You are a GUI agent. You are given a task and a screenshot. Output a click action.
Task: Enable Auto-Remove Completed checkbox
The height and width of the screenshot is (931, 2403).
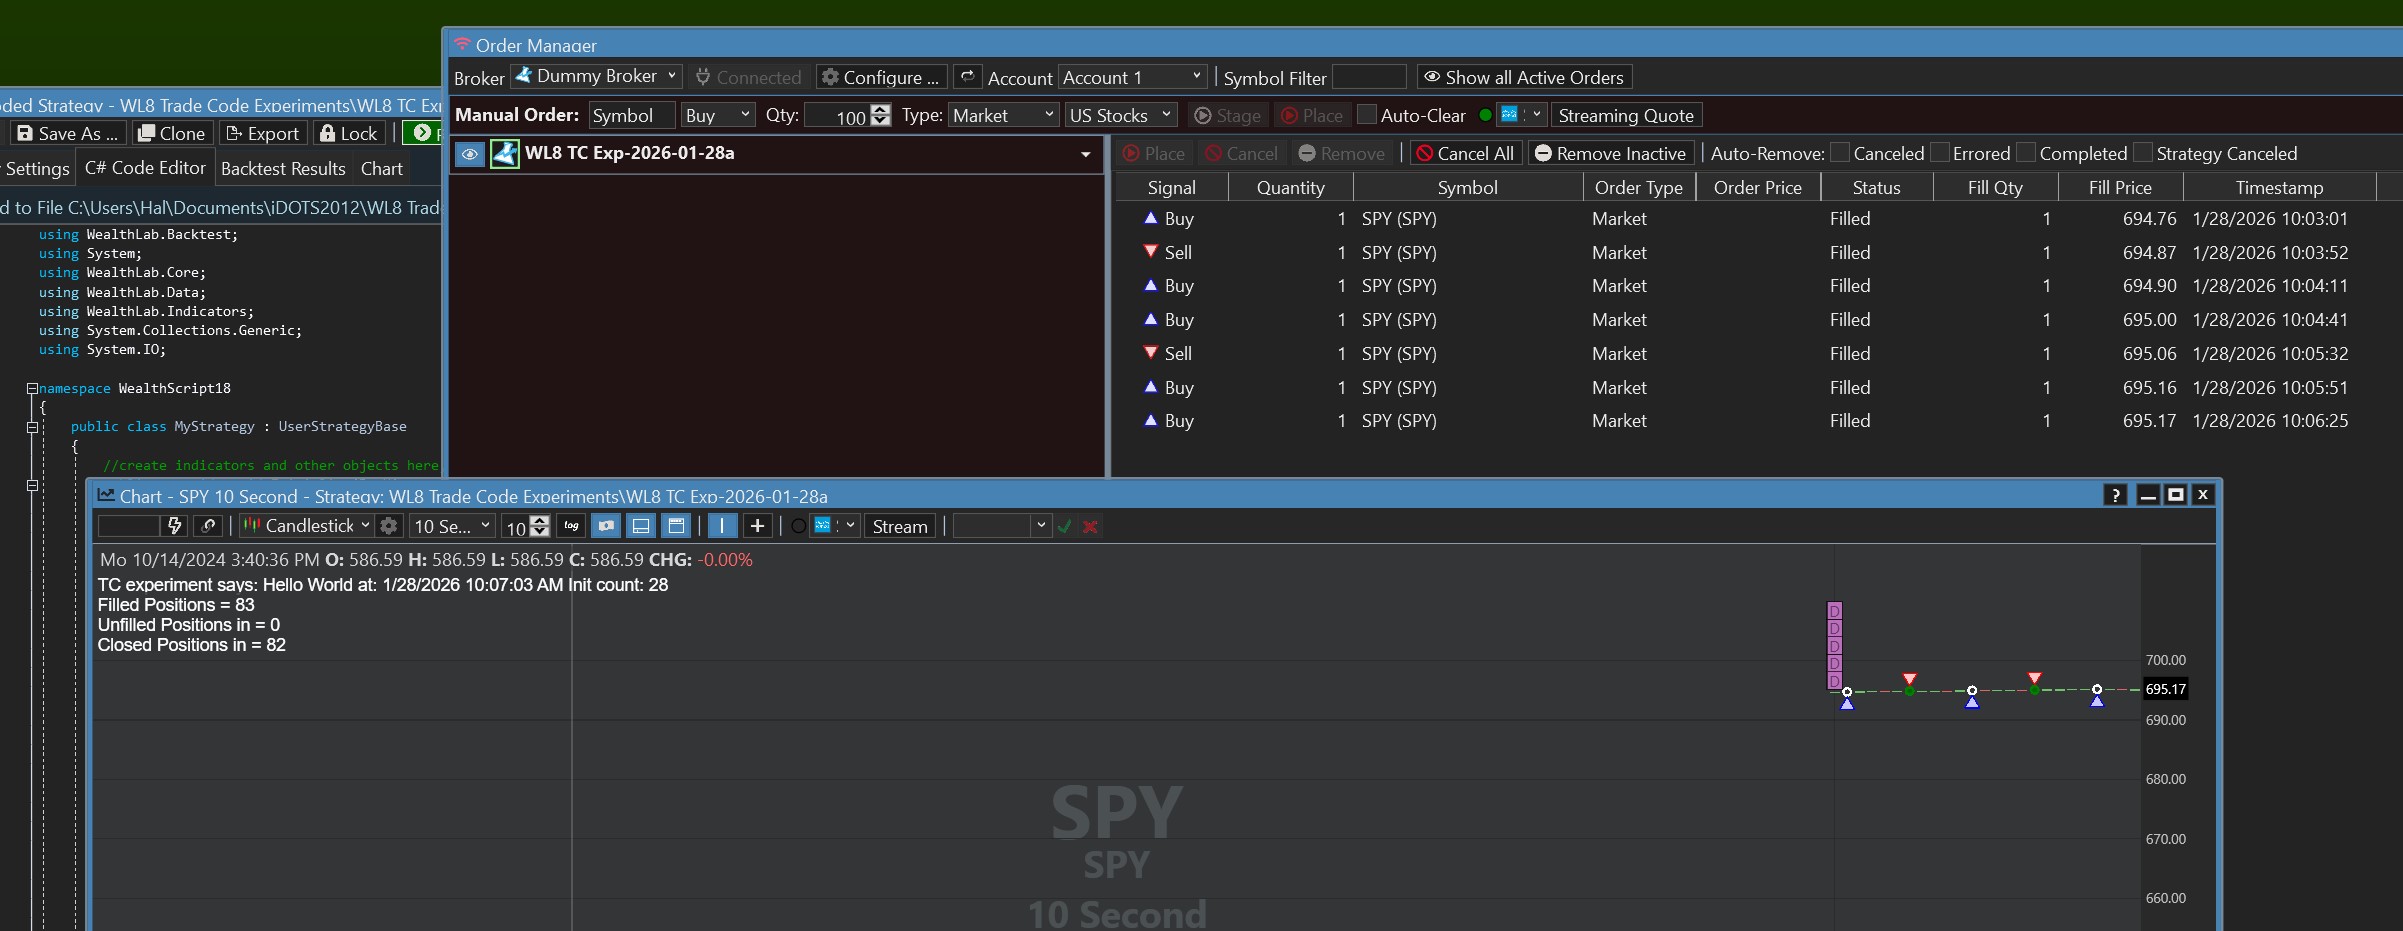pyautogui.click(x=2025, y=153)
